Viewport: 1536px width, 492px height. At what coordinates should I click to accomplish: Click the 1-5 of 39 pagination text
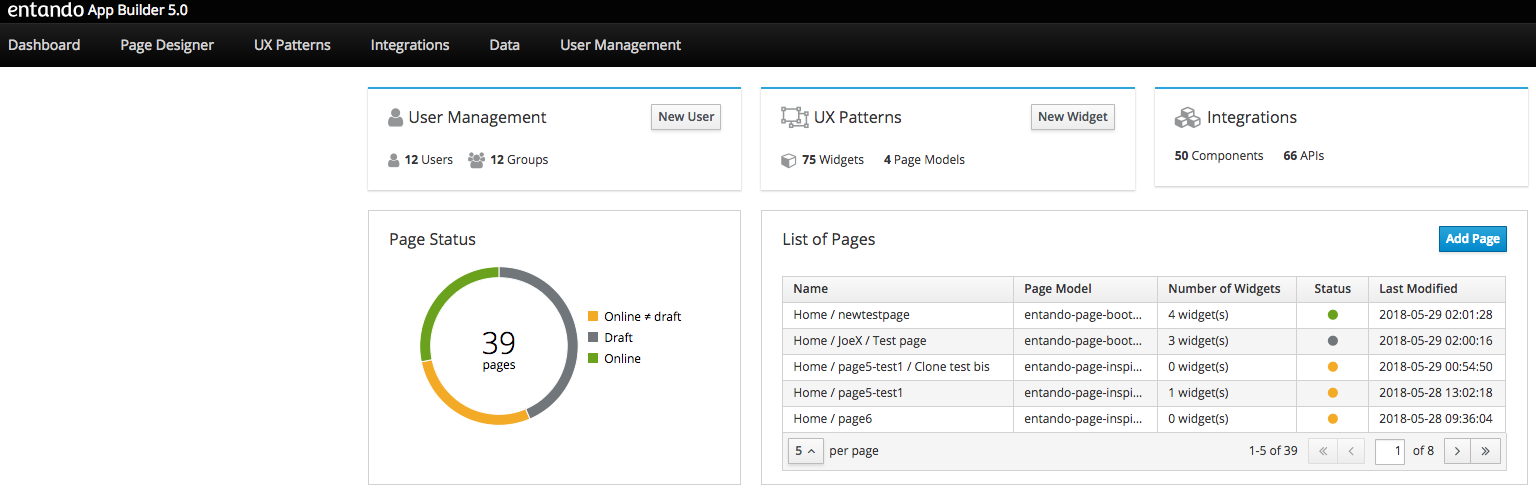pyautogui.click(x=1273, y=451)
